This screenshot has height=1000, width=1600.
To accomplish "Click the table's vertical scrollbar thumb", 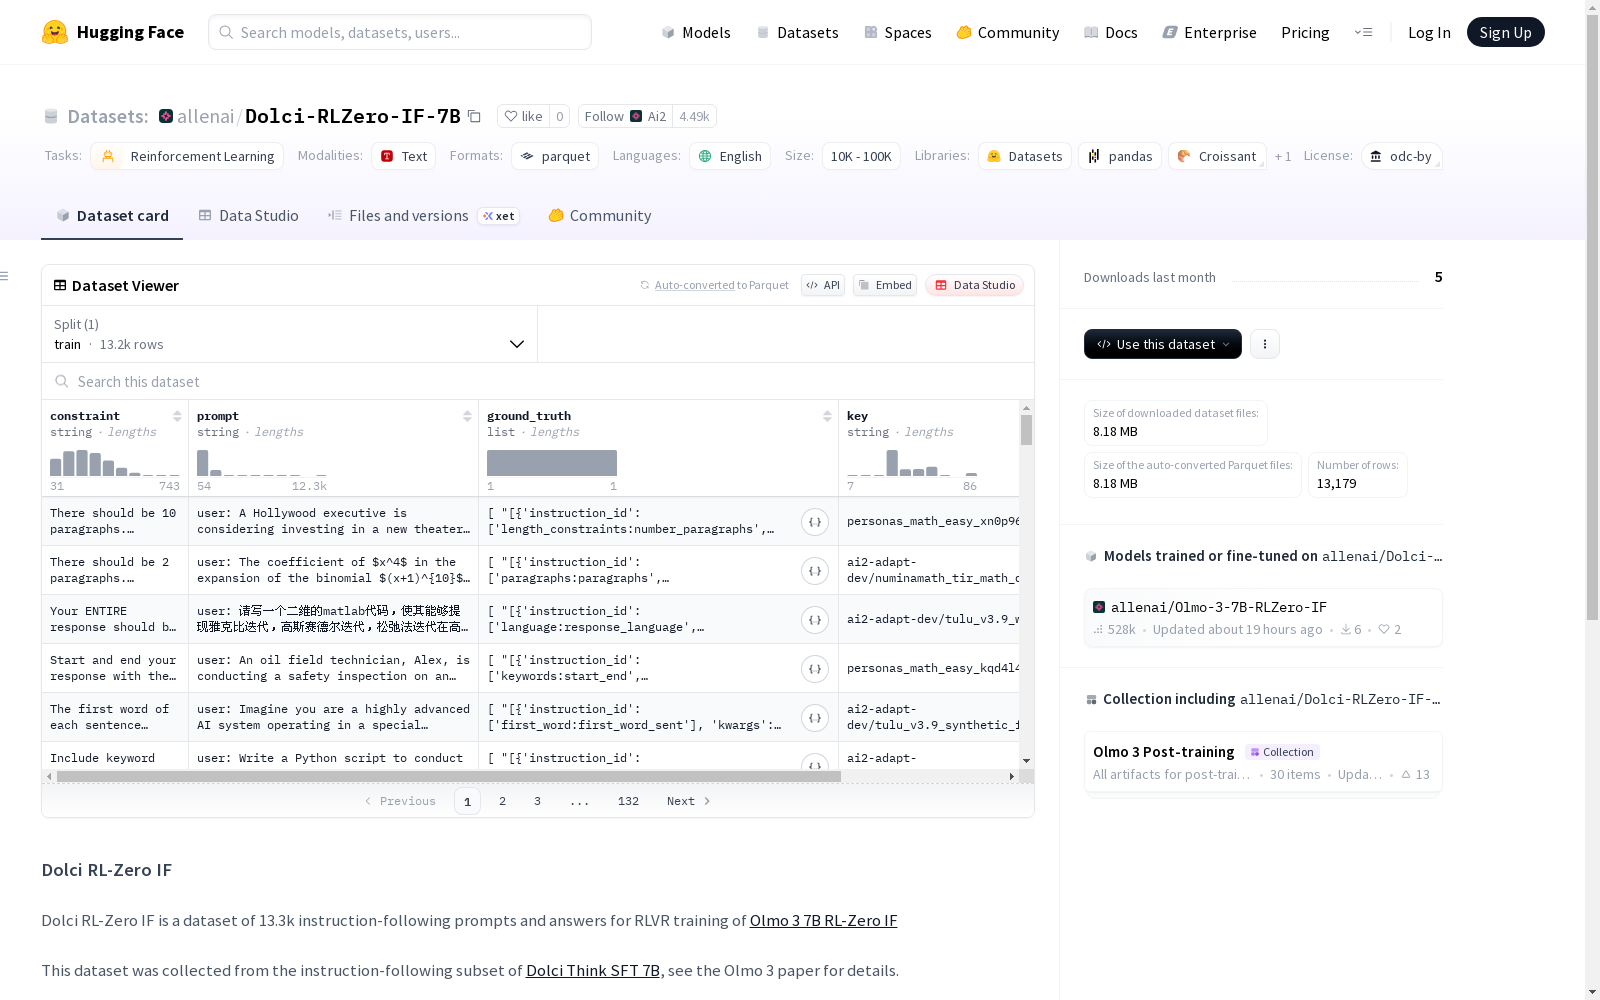I will (1026, 430).
